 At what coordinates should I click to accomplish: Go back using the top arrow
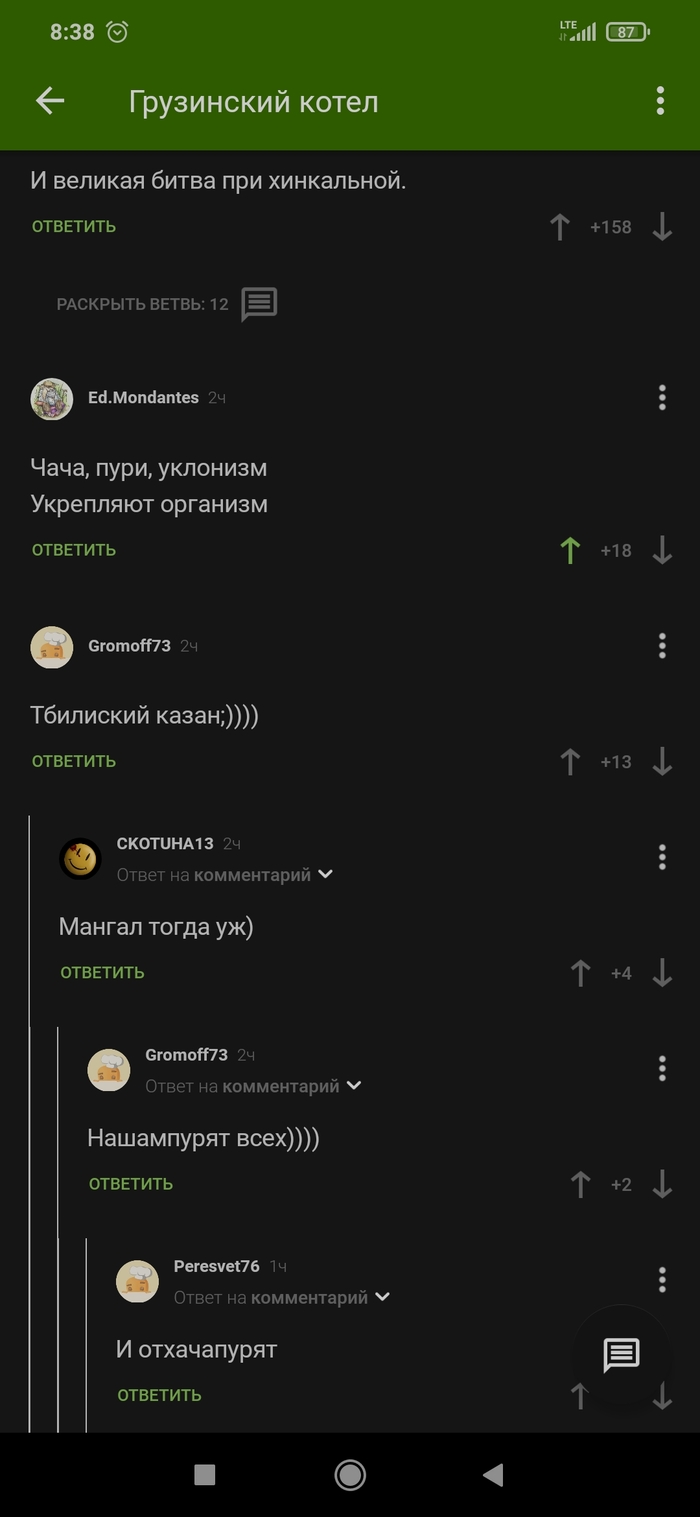50,101
